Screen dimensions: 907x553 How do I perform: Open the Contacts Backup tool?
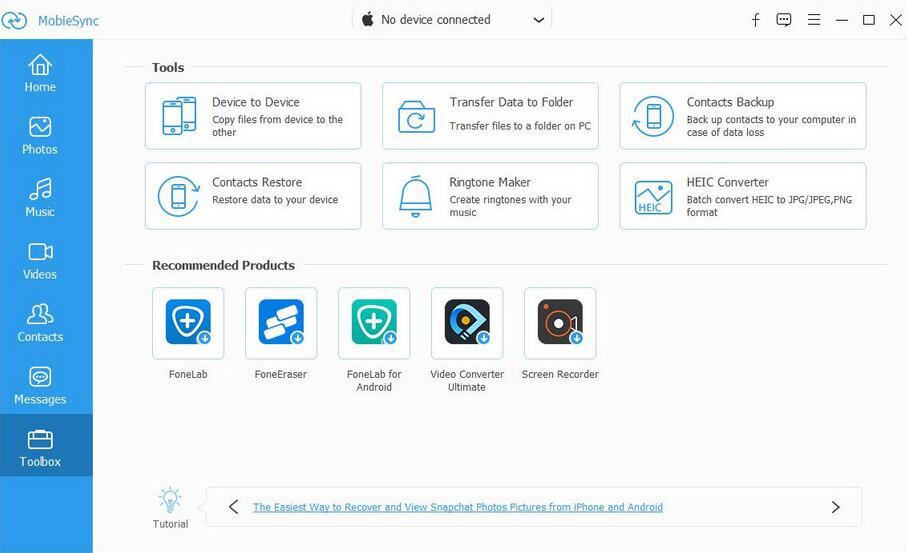point(743,116)
